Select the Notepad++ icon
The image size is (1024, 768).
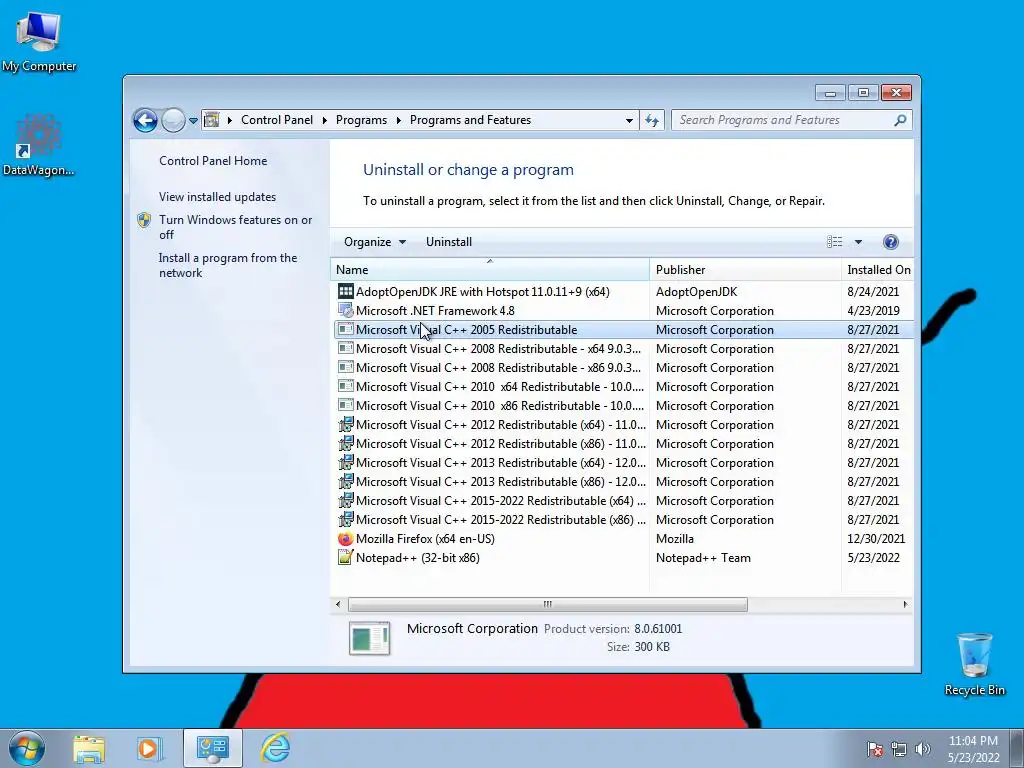(x=345, y=558)
